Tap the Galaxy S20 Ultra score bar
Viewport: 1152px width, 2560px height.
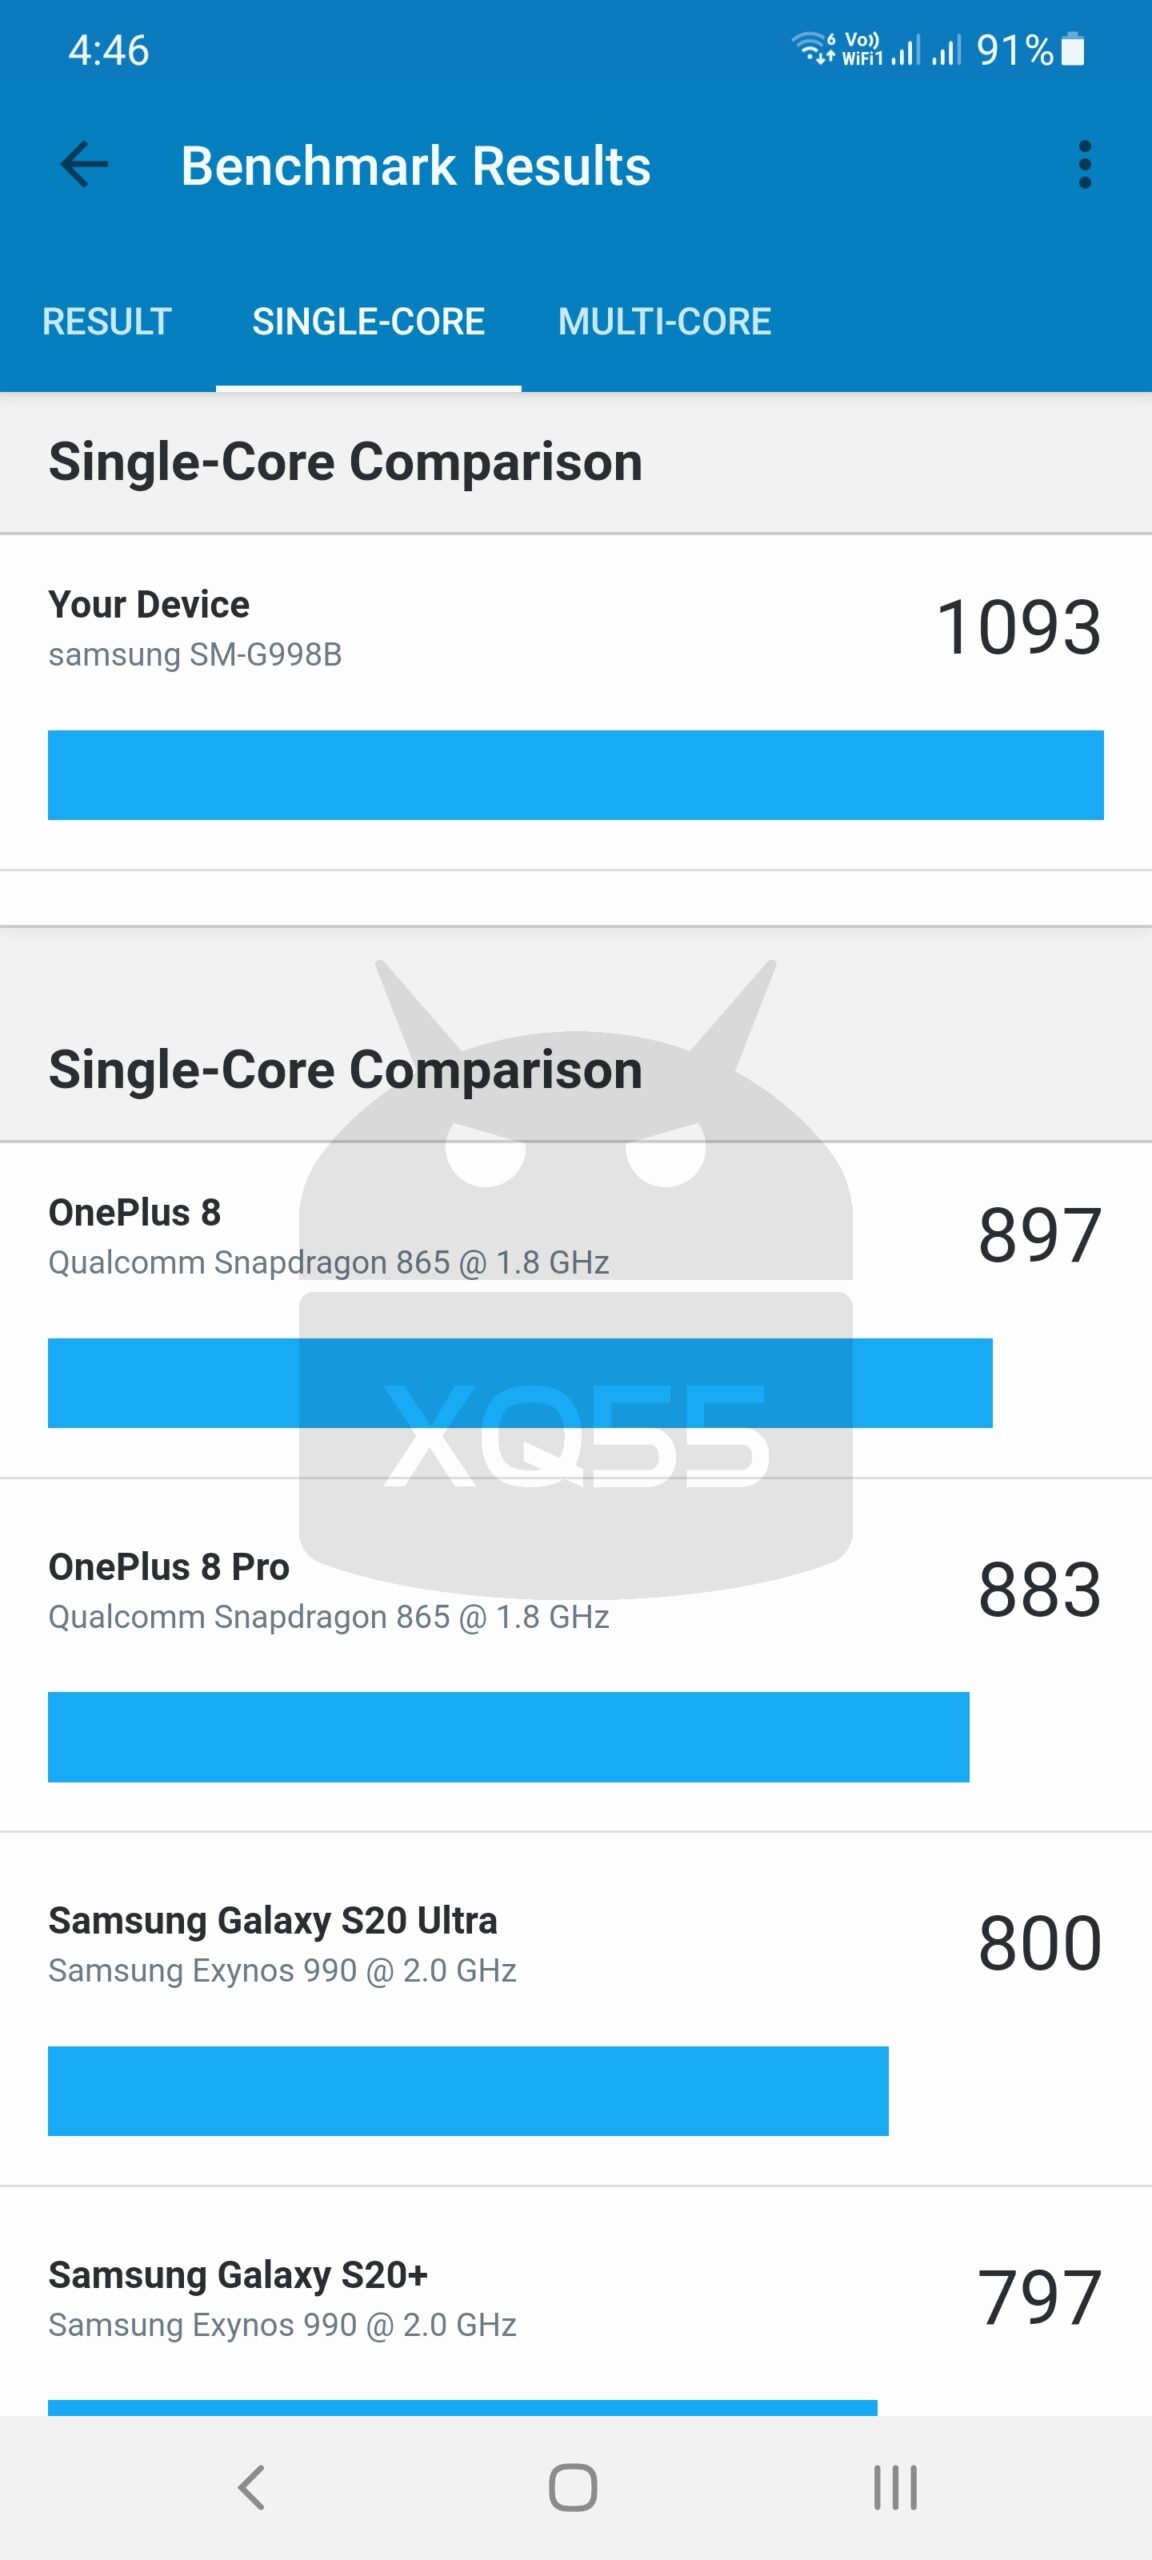pos(468,2091)
